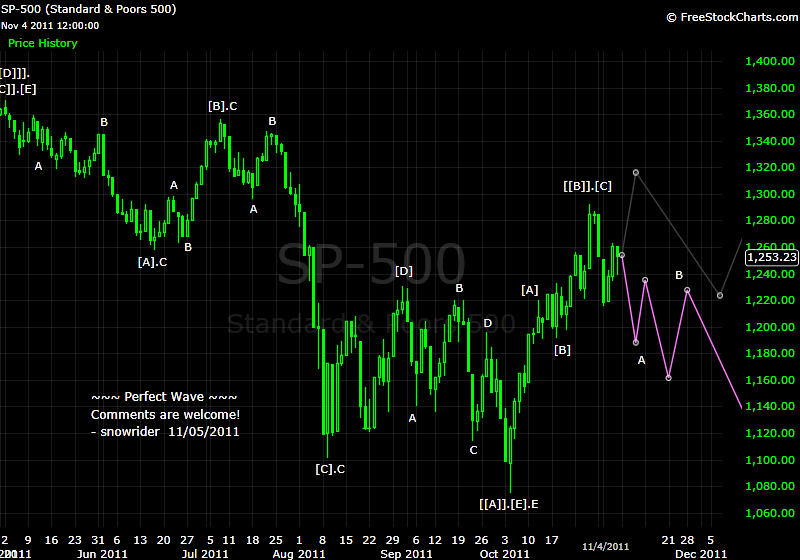Select the '[A].C' wave label
The height and width of the screenshot is (560, 800).
tap(153, 262)
